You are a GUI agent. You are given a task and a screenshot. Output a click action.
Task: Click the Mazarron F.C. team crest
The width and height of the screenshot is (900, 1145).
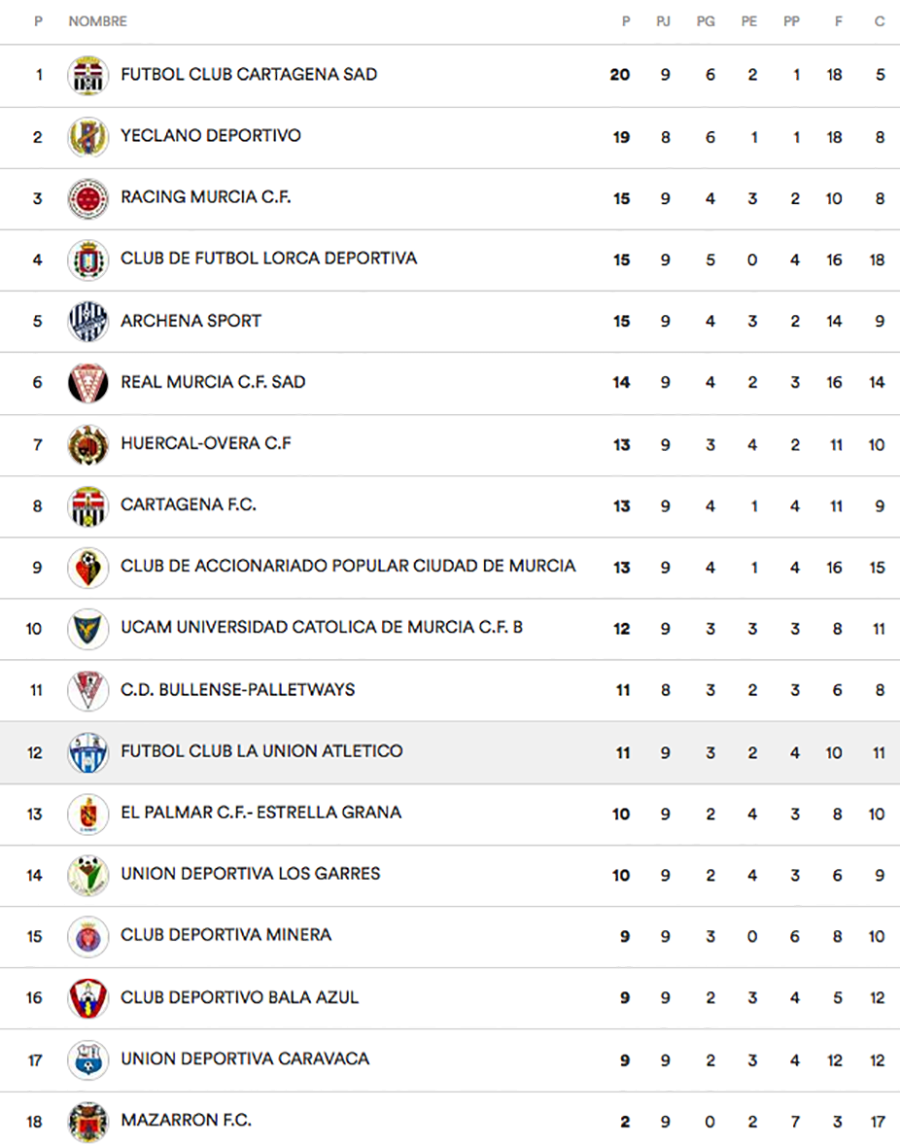pyautogui.click(x=88, y=1121)
